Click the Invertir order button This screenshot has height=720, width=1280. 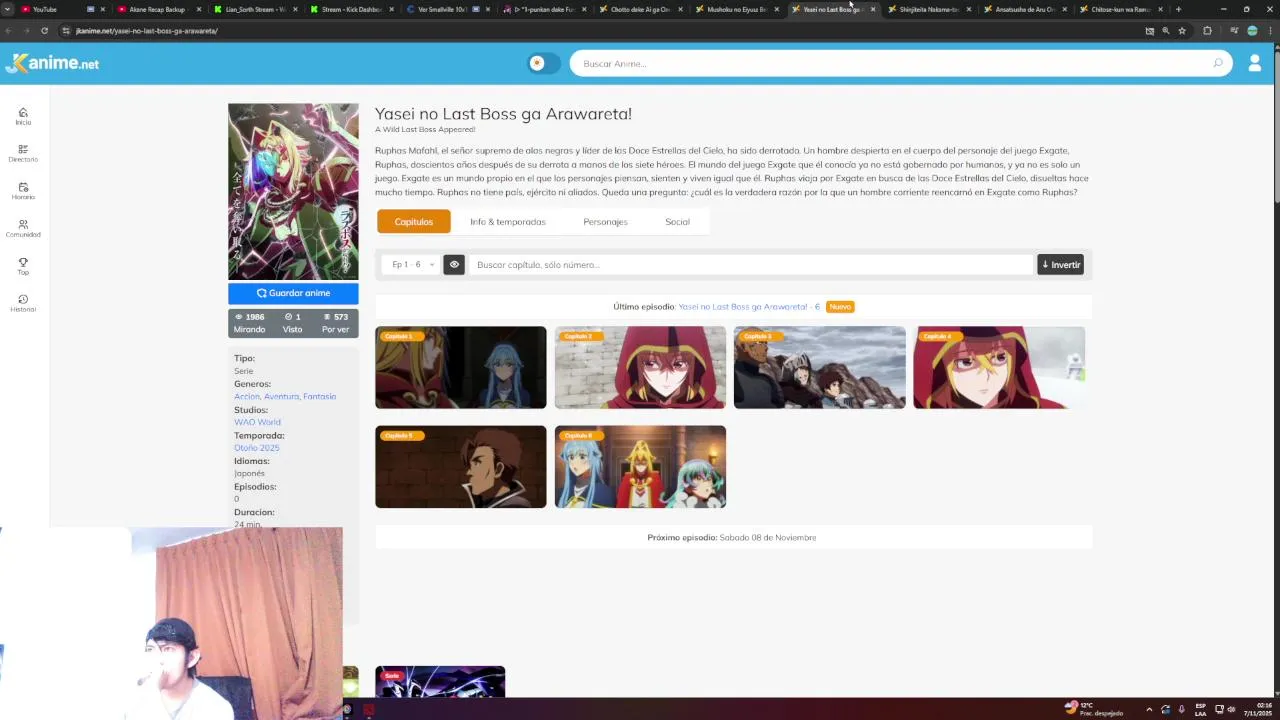(x=1060, y=265)
